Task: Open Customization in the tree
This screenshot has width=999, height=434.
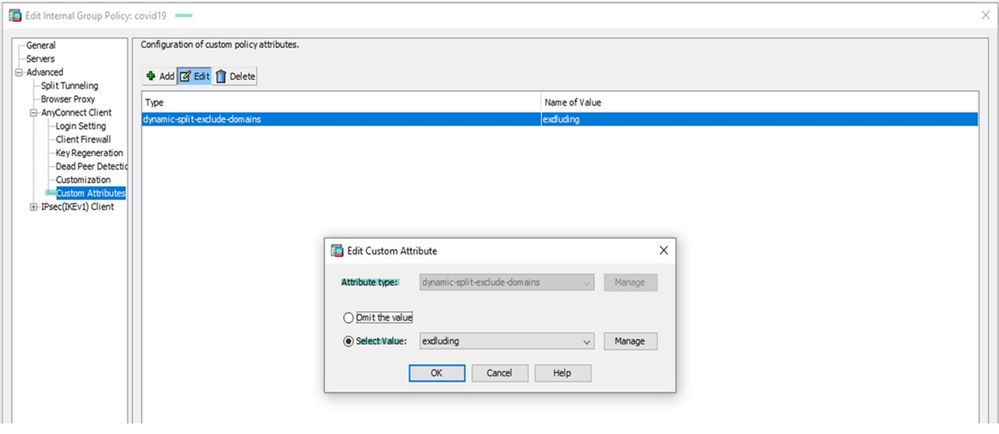Action: pyautogui.click(x=83, y=180)
